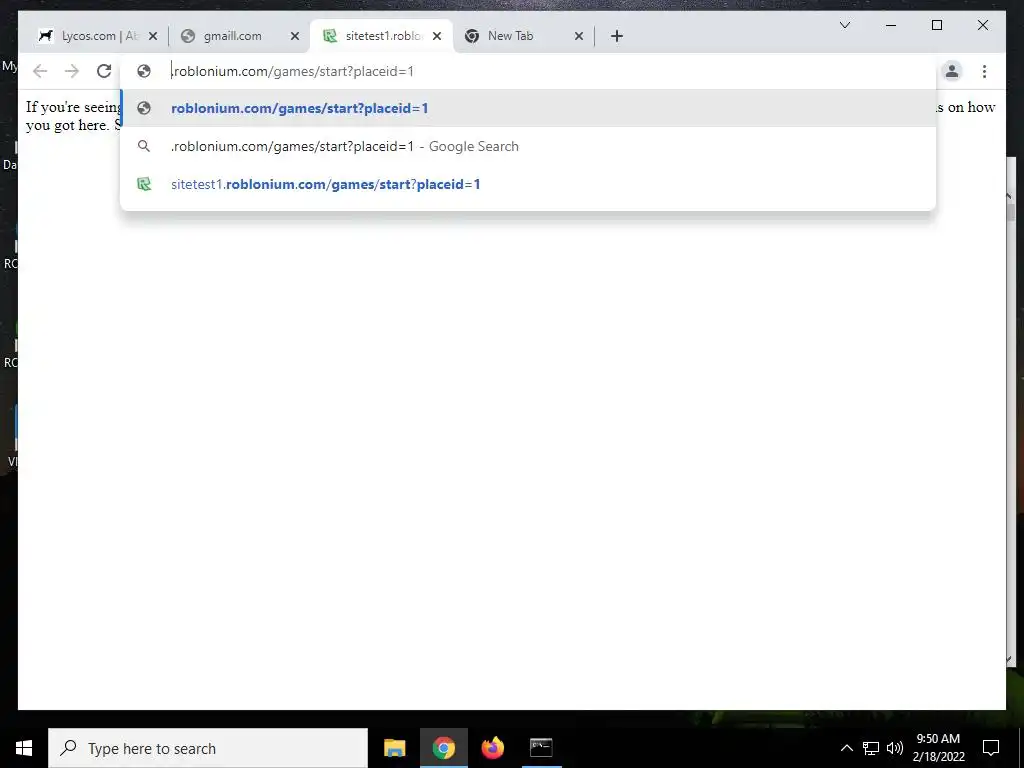The image size is (1024, 768).
Task: Choose the sitetest1.roblonium.com suggestion
Action: click(528, 184)
